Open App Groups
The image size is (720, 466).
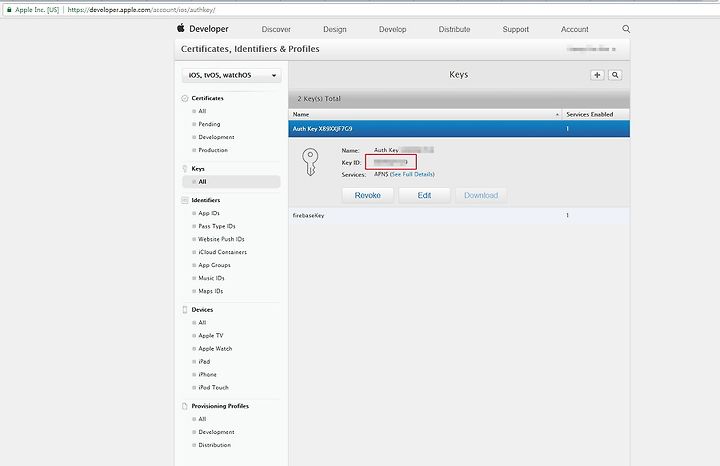(x=214, y=265)
